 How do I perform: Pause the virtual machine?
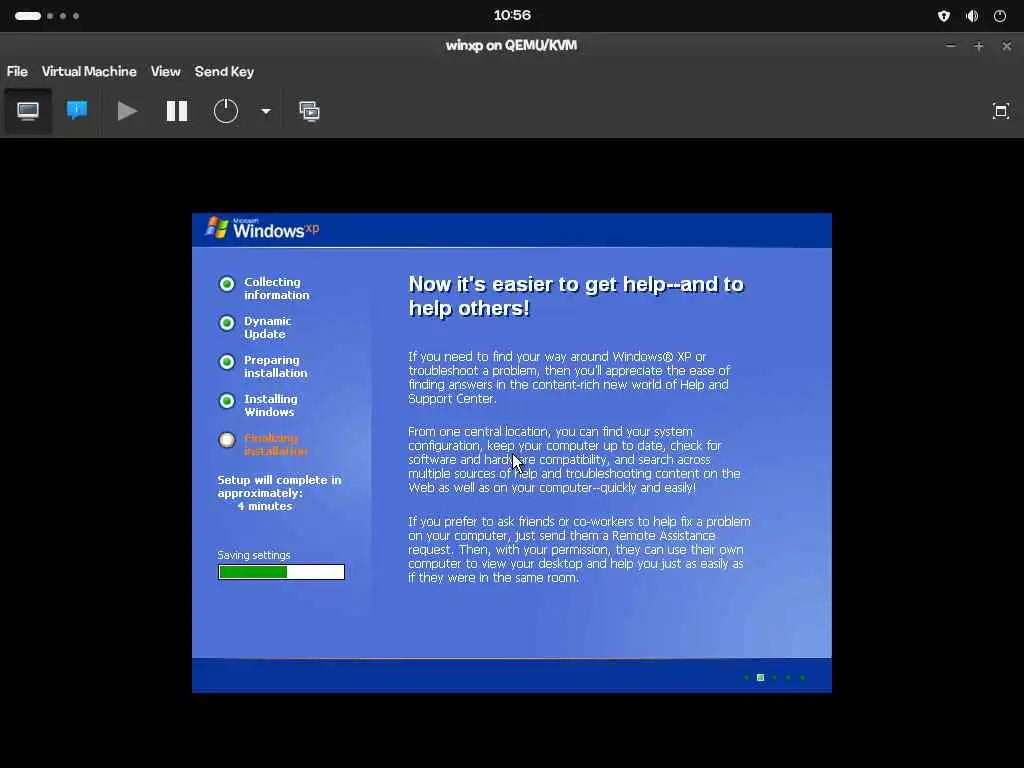point(177,111)
